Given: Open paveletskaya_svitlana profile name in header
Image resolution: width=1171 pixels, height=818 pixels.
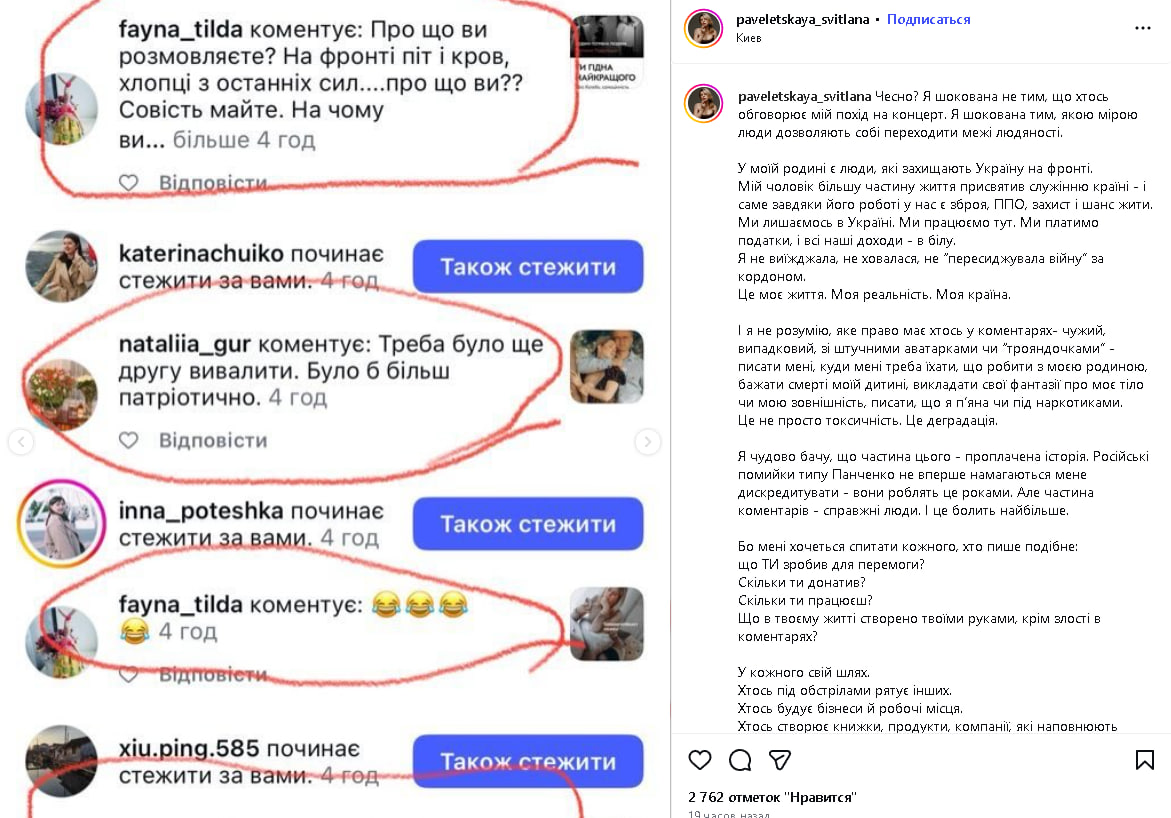Looking at the screenshot, I should click(802, 19).
